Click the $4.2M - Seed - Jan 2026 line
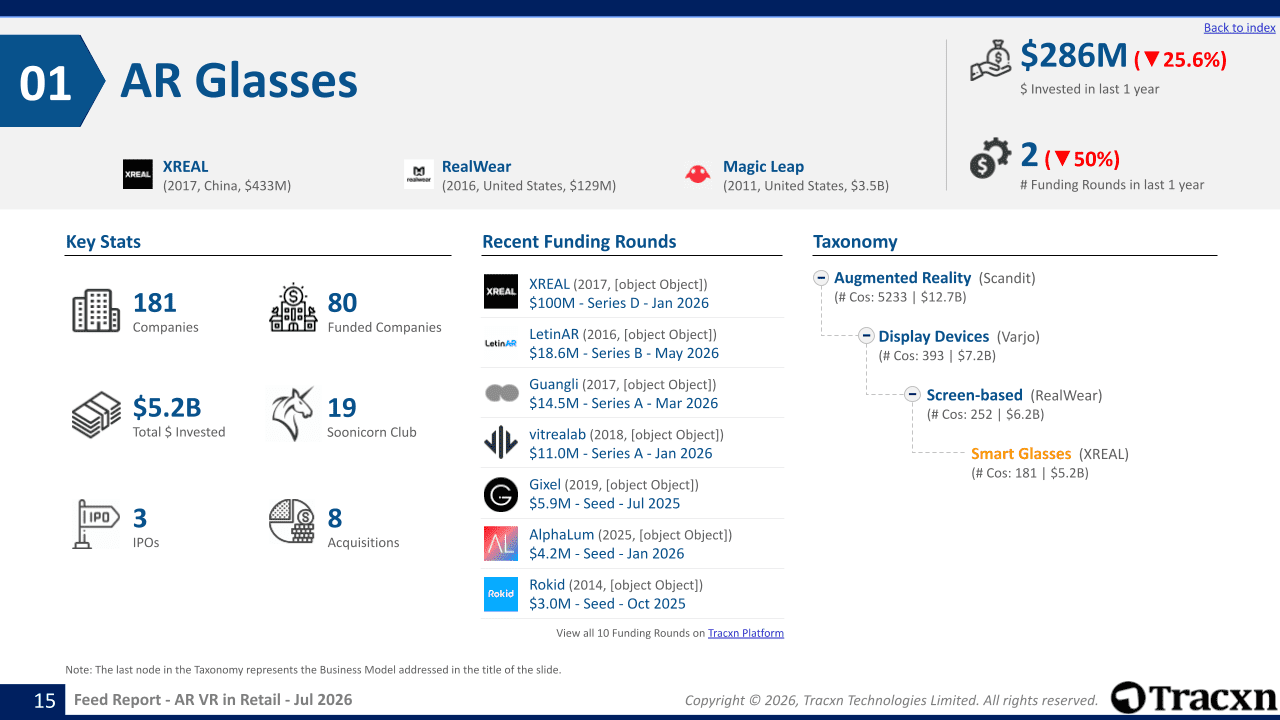The width and height of the screenshot is (1280, 720). [607, 553]
